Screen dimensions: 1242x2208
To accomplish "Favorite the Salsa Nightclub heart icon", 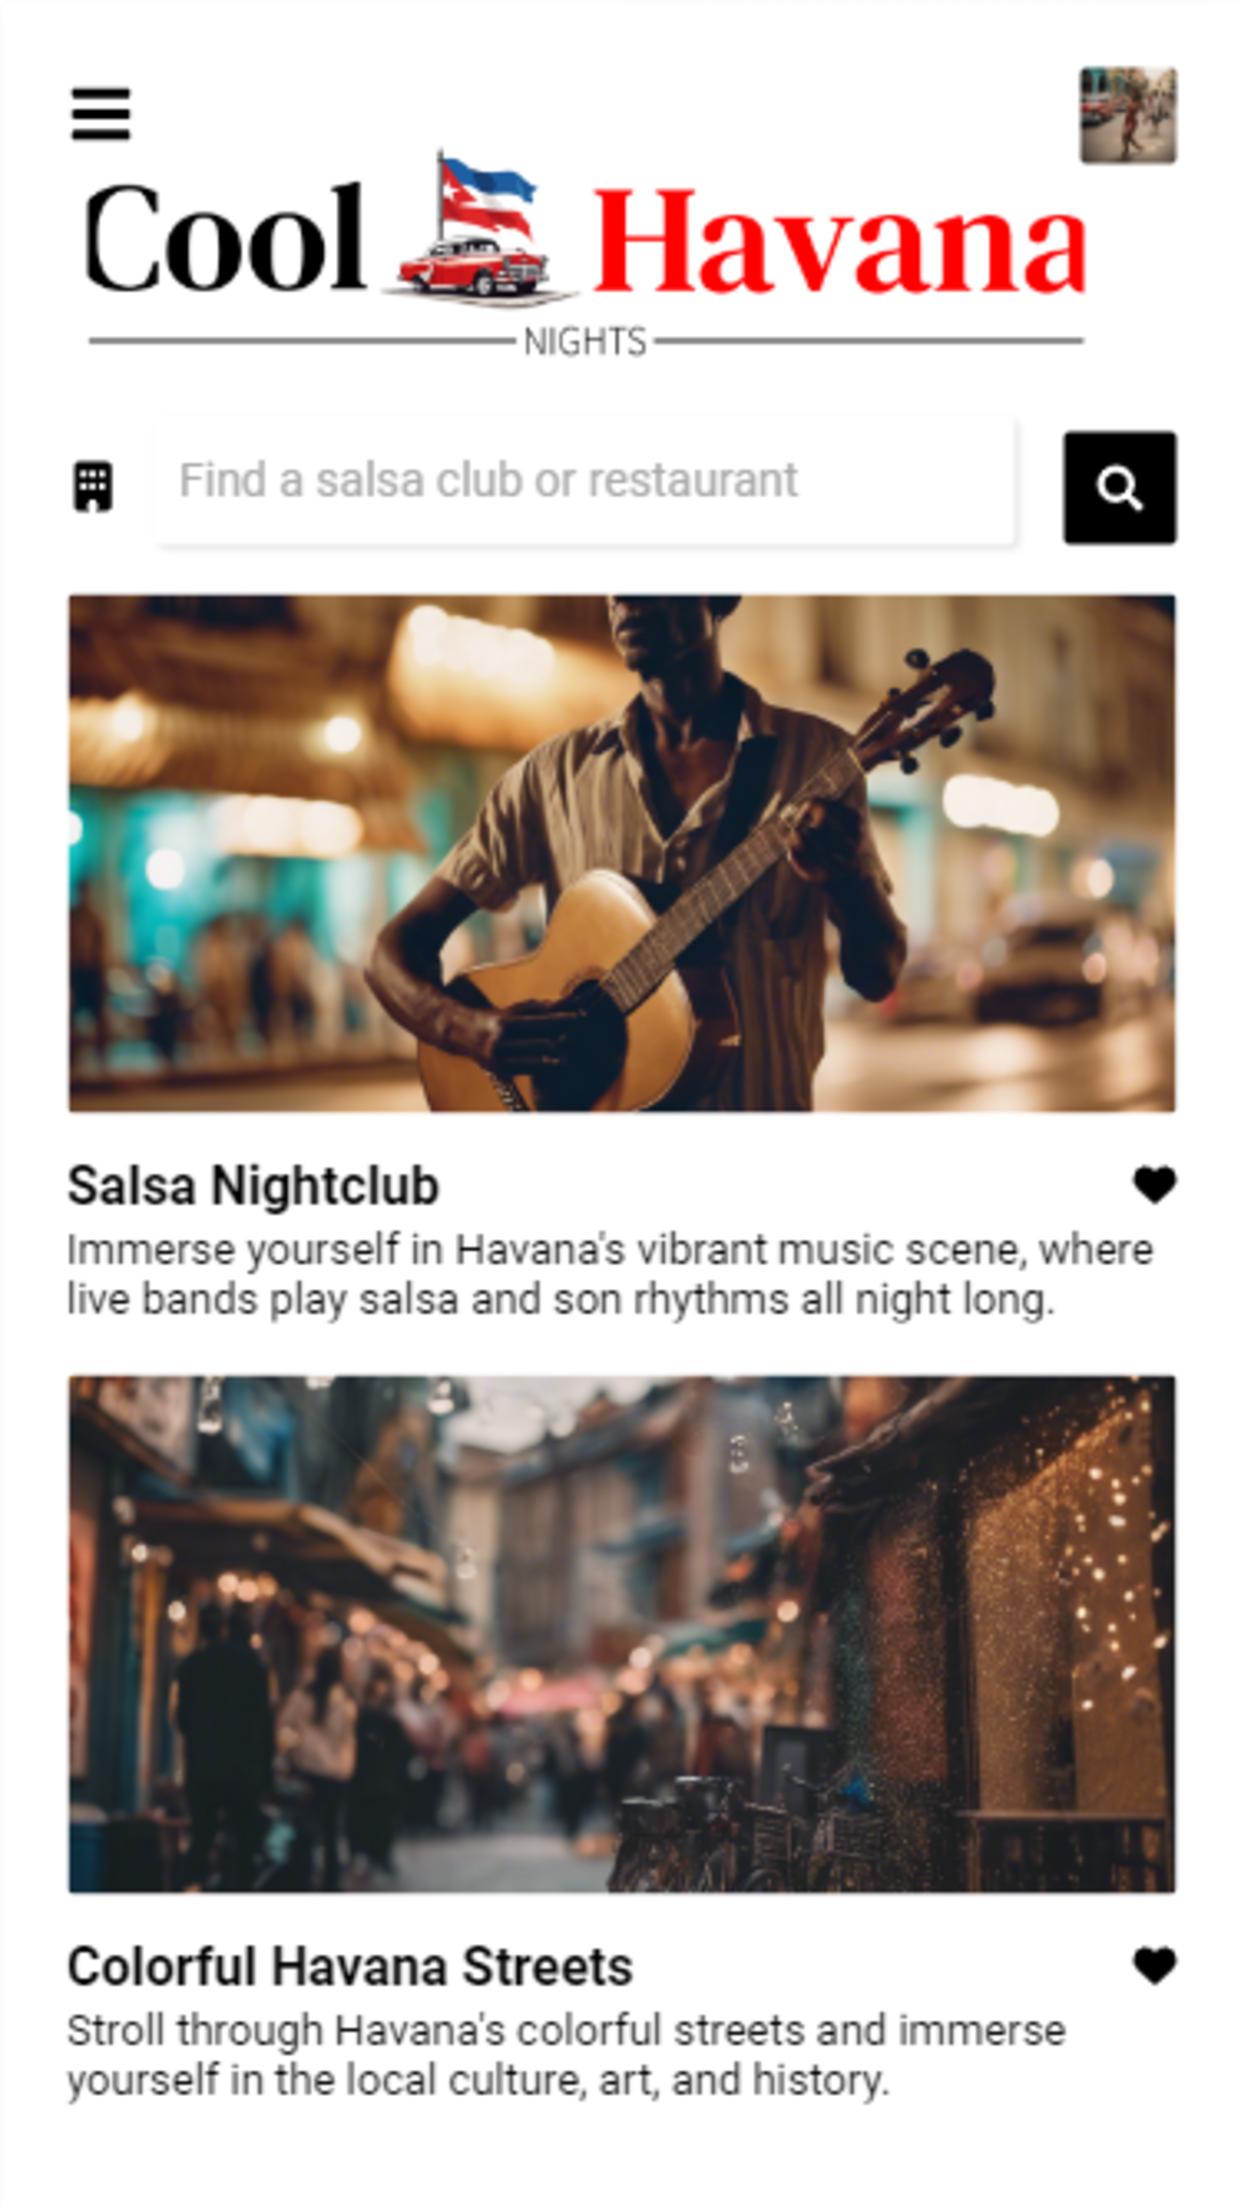I will point(1154,1185).
